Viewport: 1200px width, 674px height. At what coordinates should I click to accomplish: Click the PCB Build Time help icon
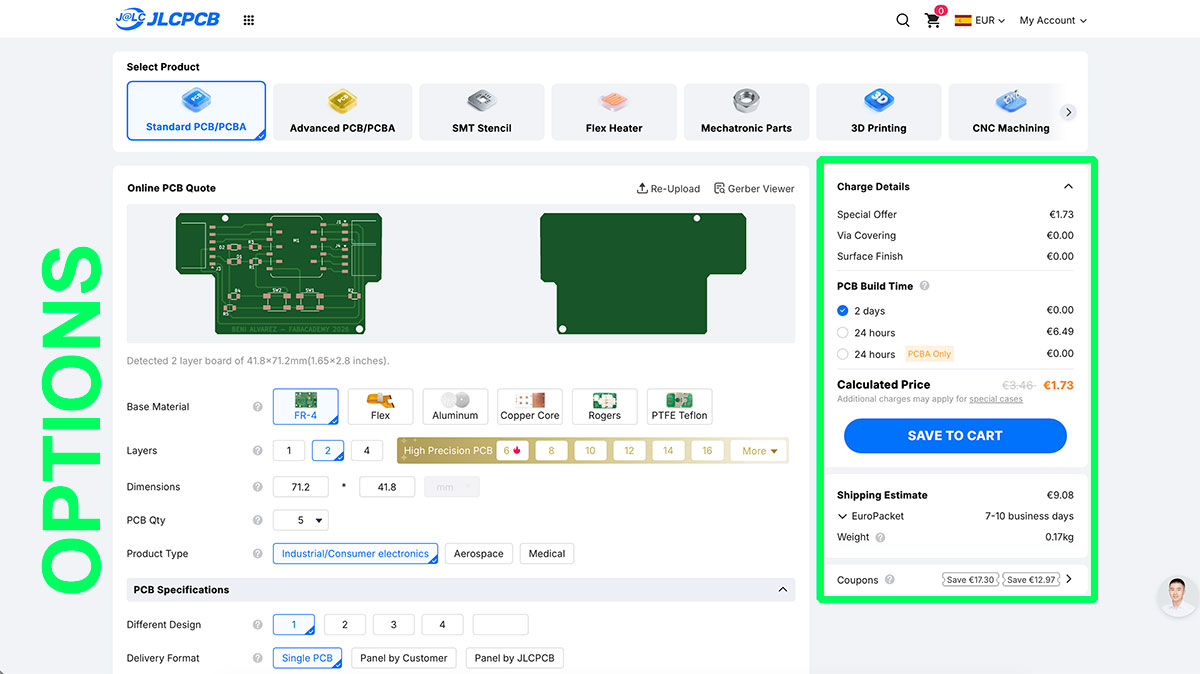[924, 286]
